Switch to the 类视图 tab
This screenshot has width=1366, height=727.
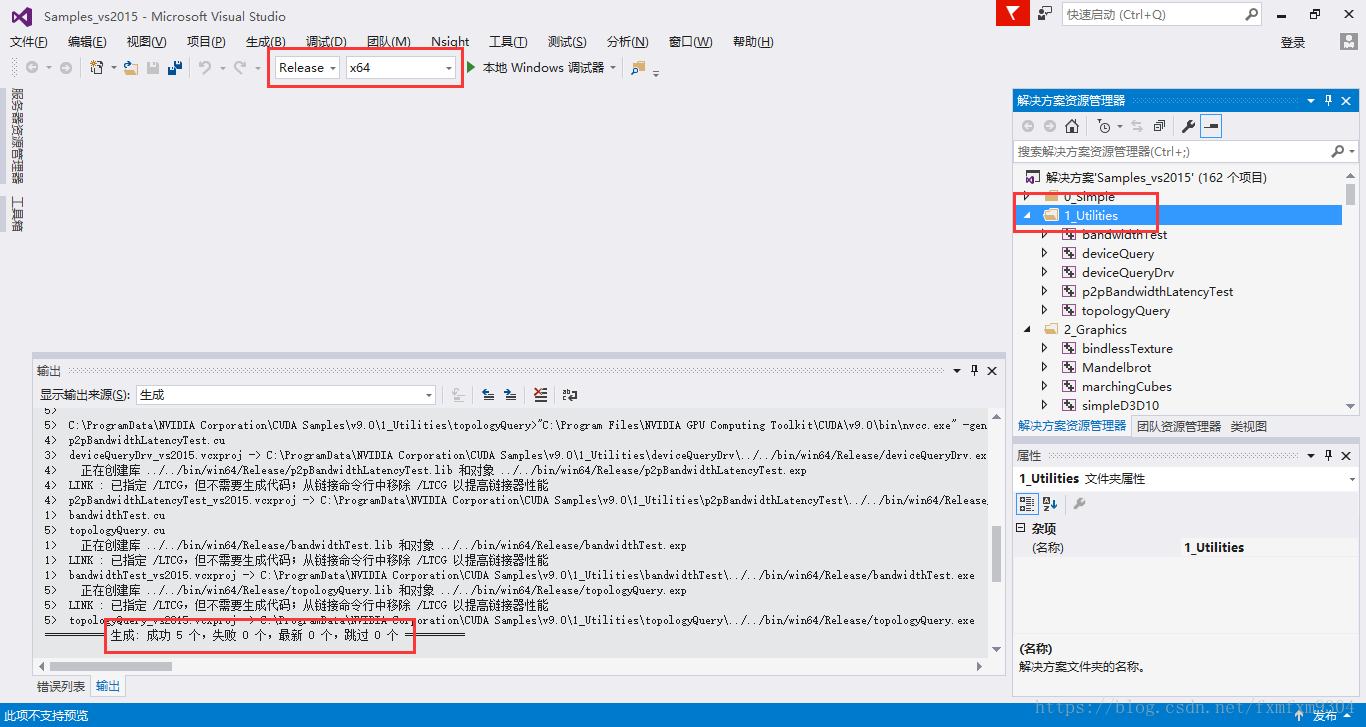coord(1249,426)
